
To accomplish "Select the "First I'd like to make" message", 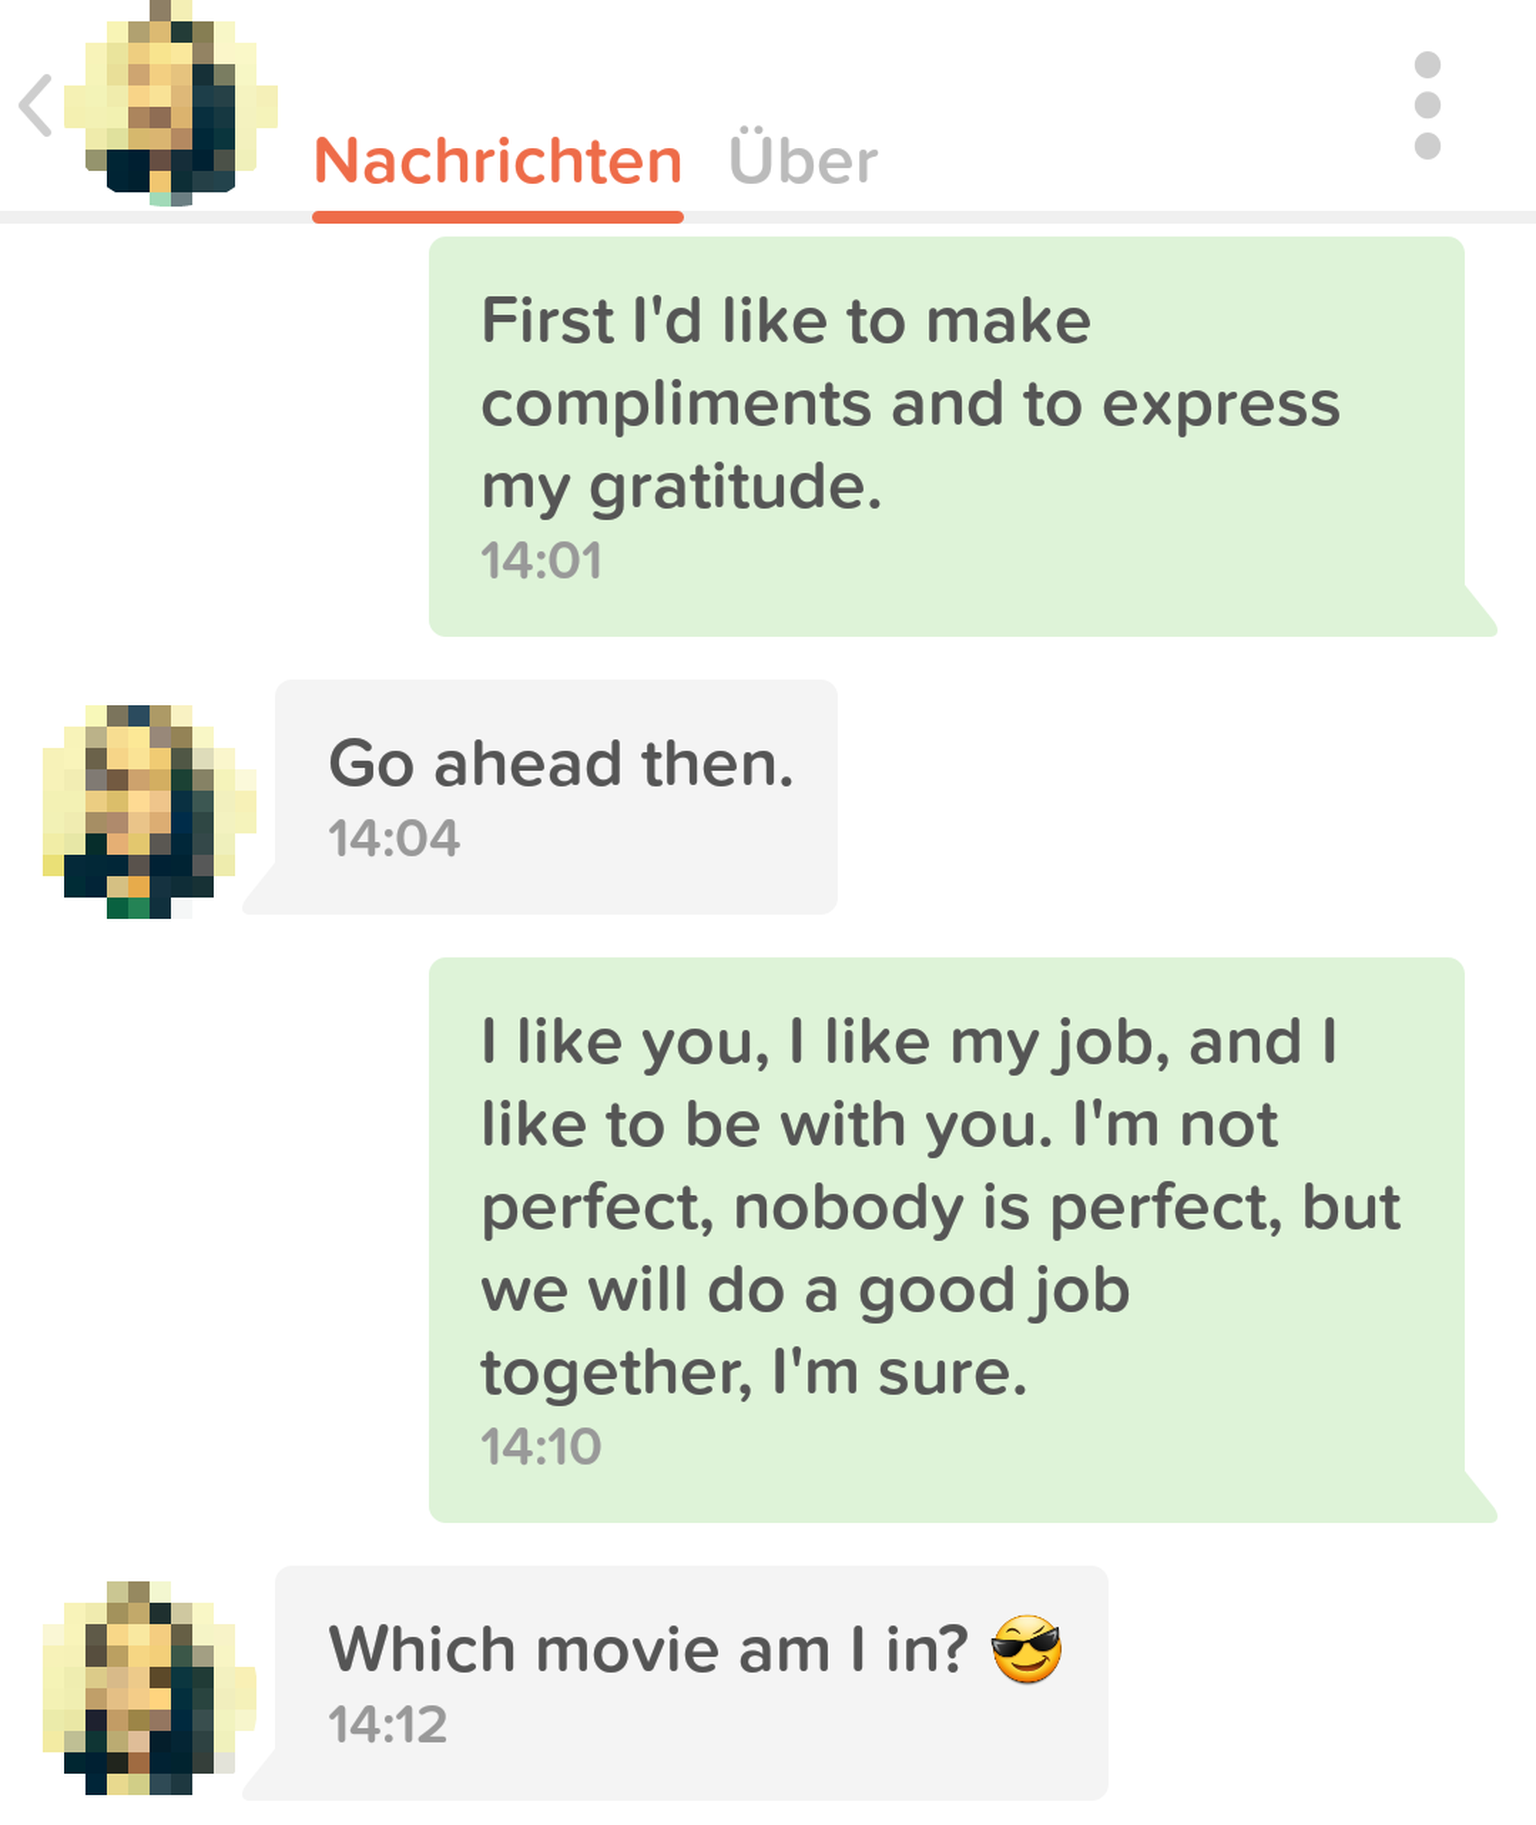I will 946,435.
